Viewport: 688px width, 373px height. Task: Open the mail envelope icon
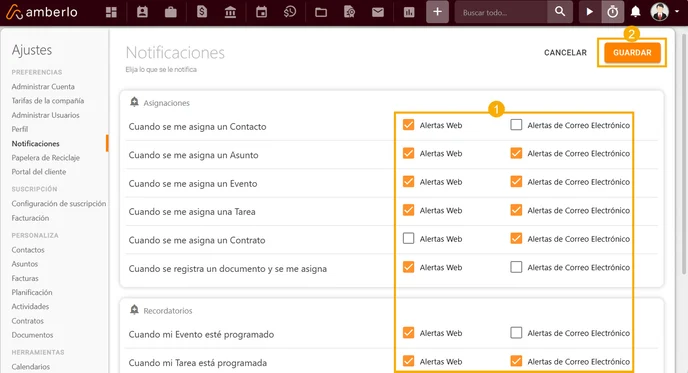coord(378,12)
